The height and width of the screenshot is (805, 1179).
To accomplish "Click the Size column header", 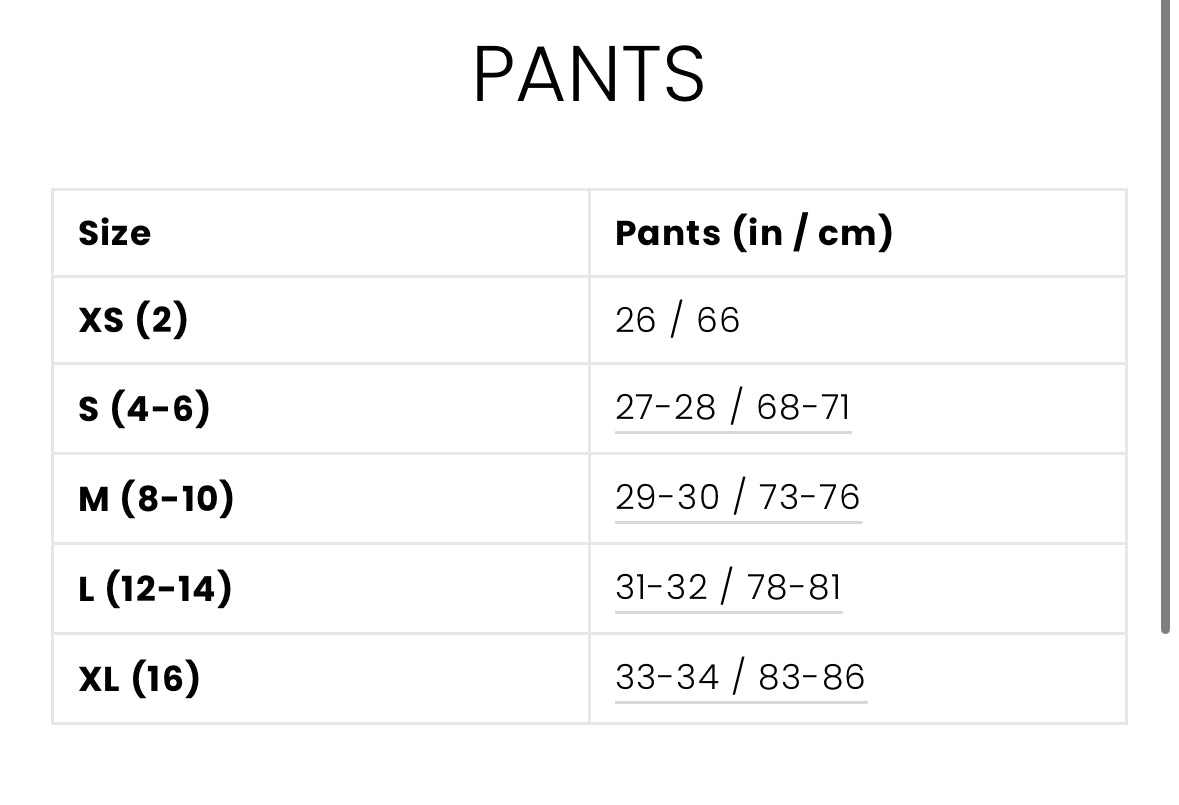I will tap(115, 233).
